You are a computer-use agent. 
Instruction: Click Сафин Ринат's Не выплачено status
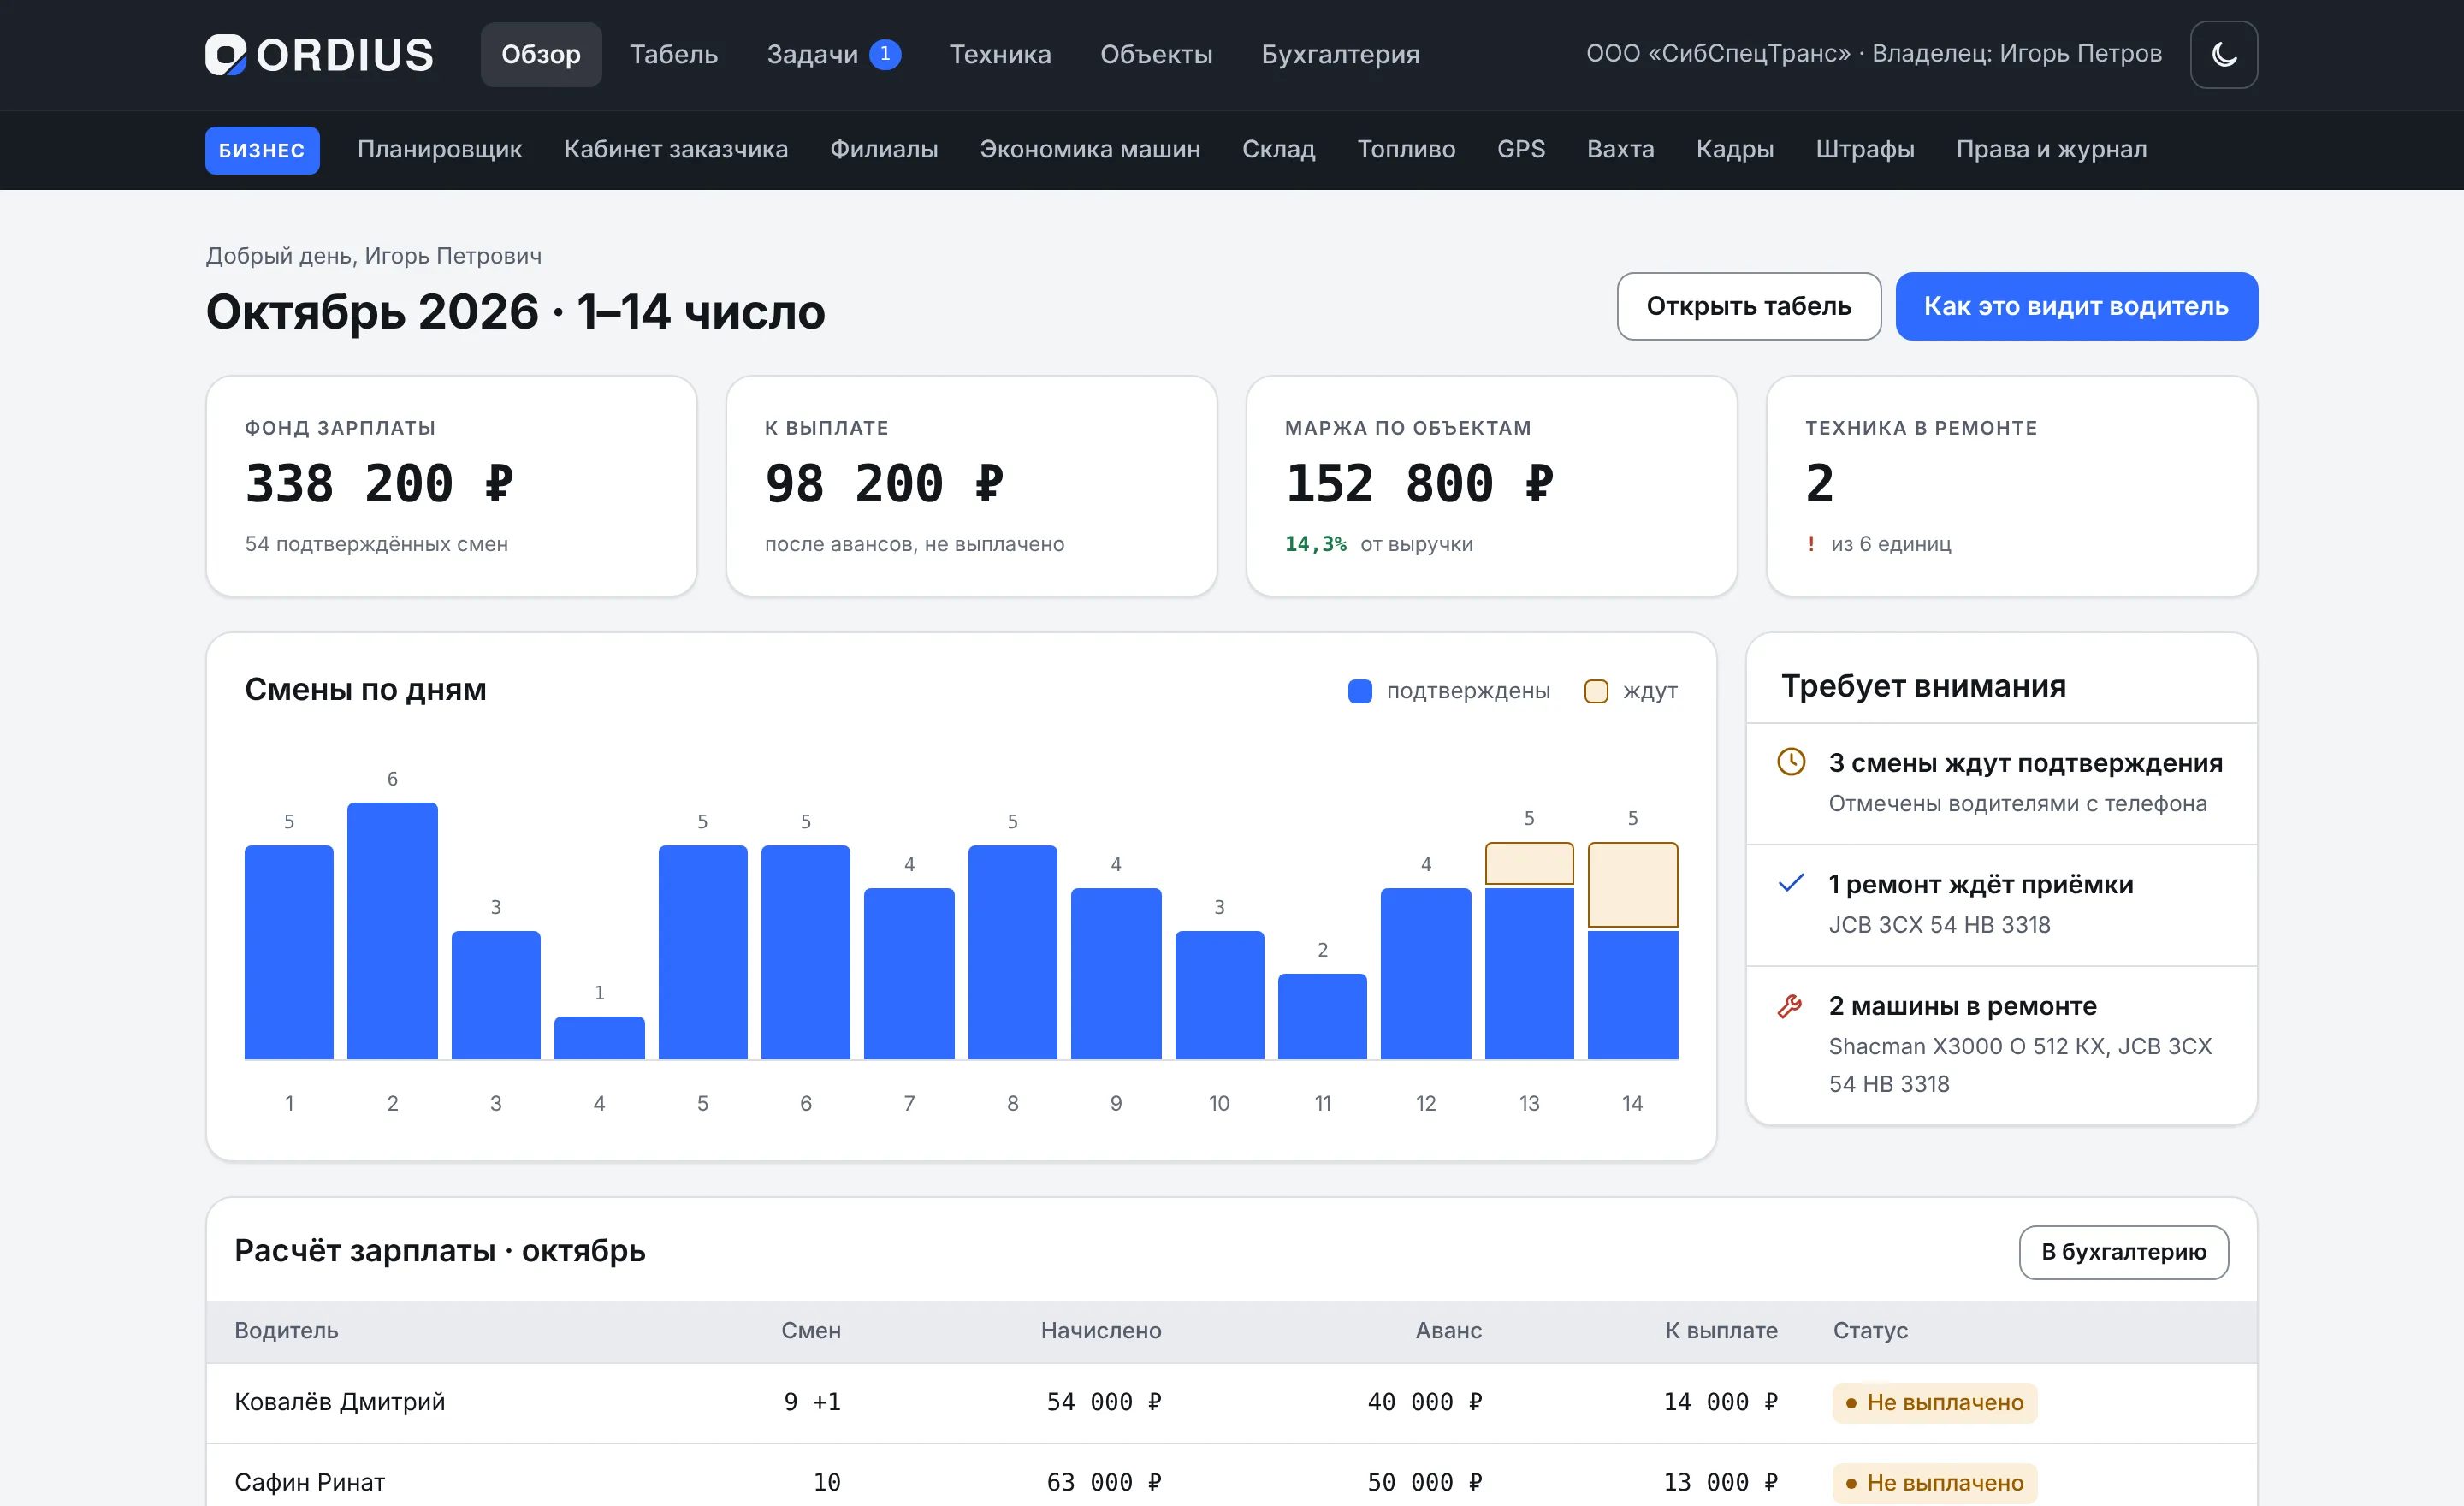[1934, 1482]
